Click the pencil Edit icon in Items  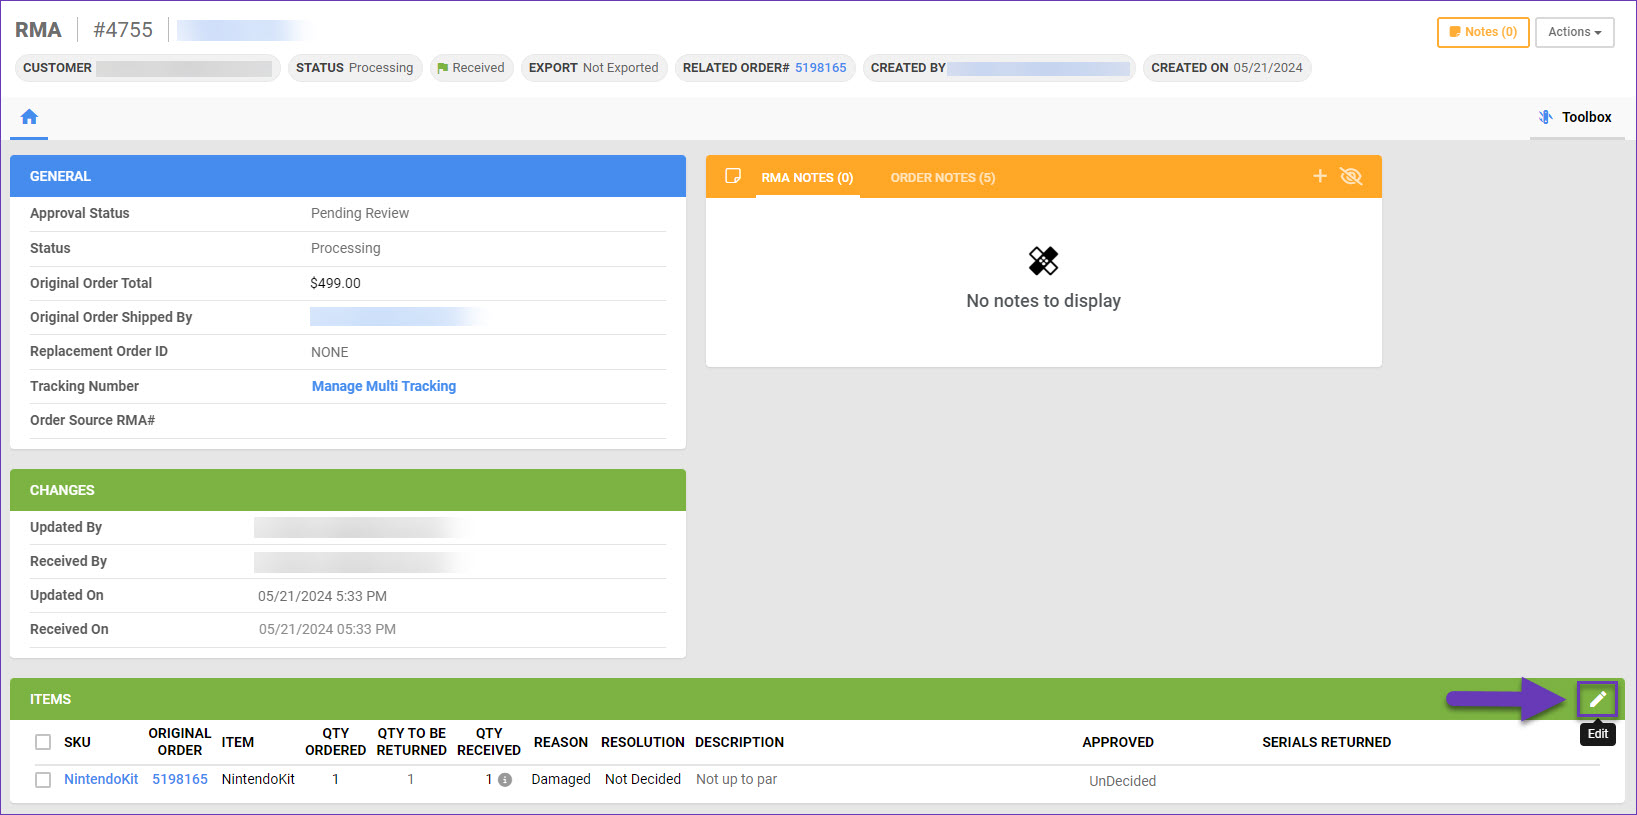tap(1597, 699)
